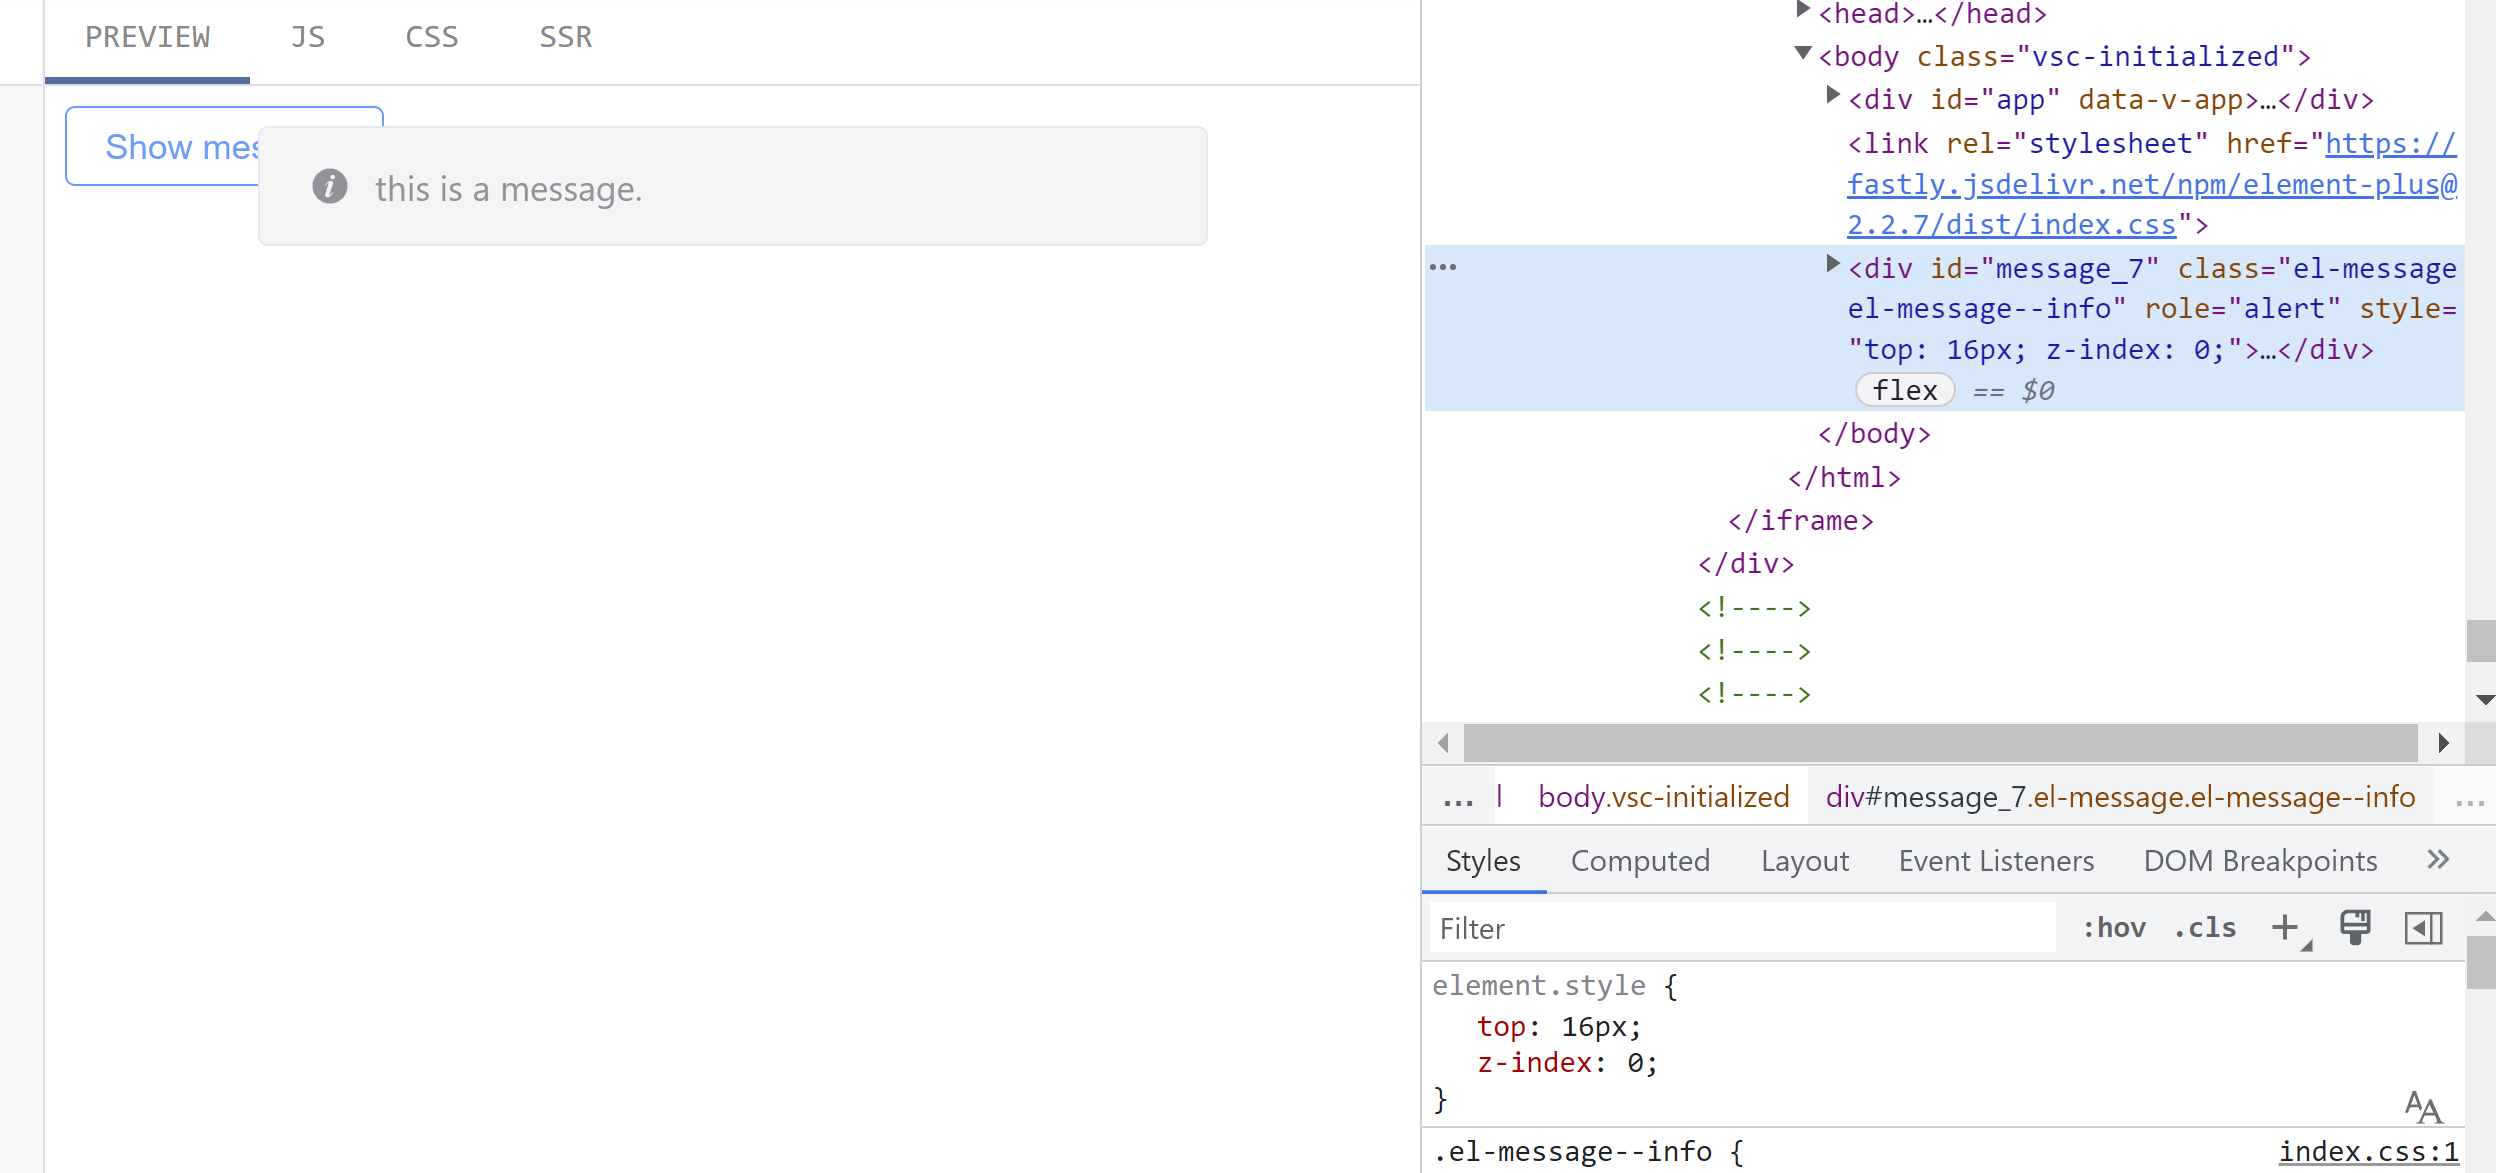Toggle the :hov element state panel
This screenshot has width=2496, height=1173.
(2114, 928)
